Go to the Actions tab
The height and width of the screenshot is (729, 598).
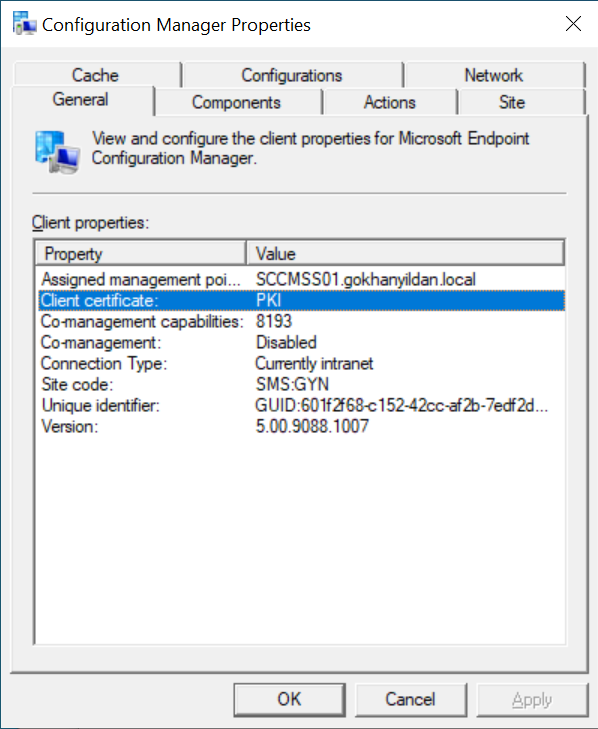pos(390,102)
